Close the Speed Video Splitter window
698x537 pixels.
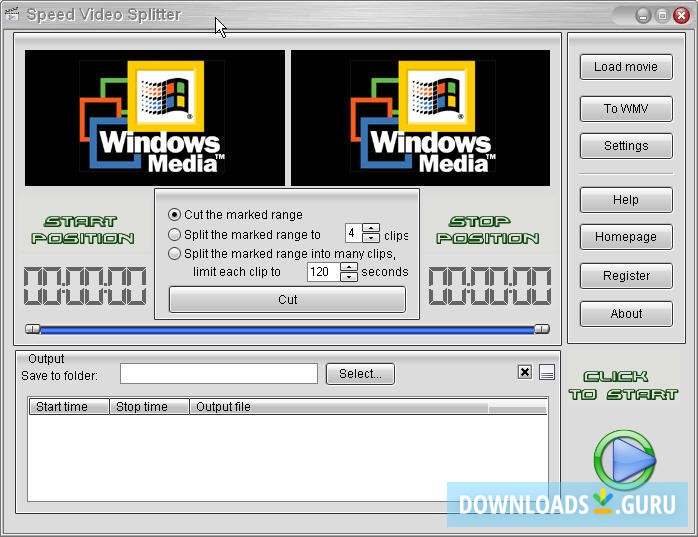click(x=682, y=16)
